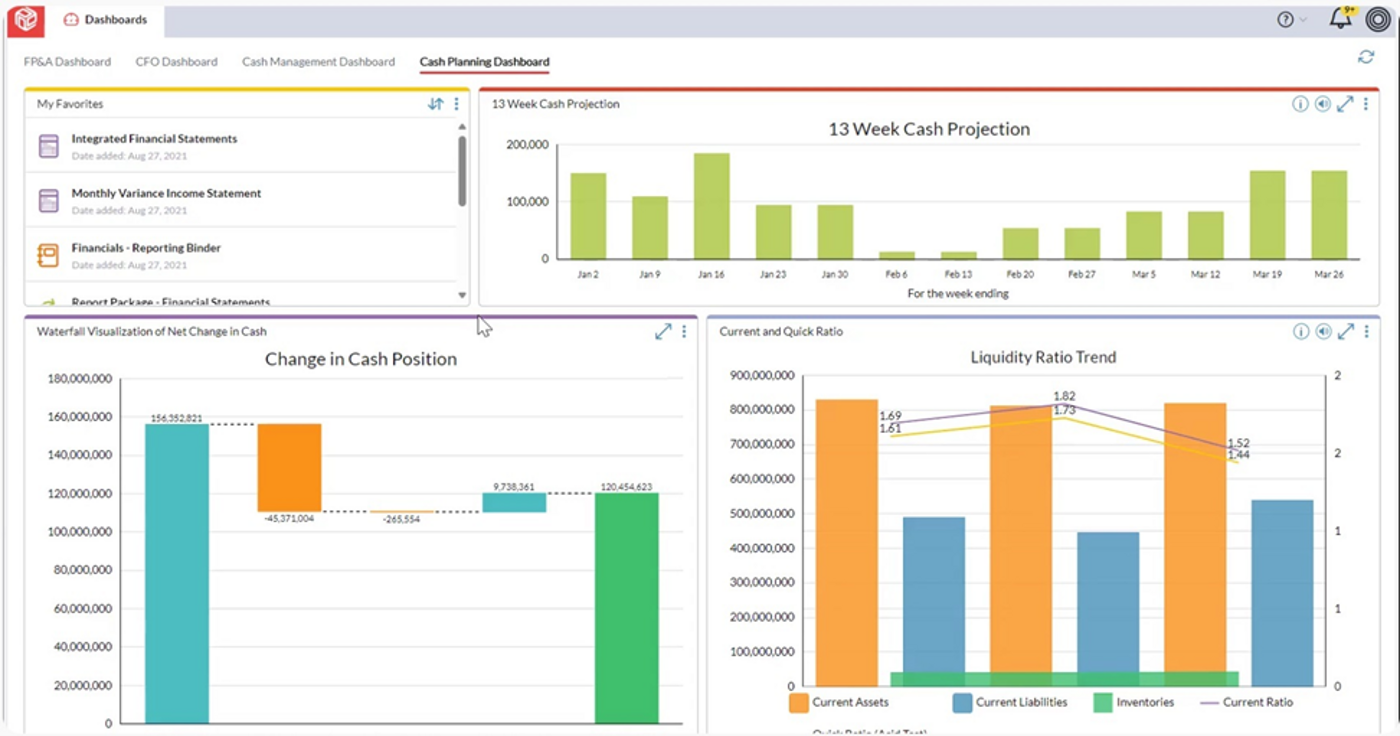Refresh the dashboard using the refresh icon
Image resolution: width=1400 pixels, height=736 pixels.
(1365, 57)
